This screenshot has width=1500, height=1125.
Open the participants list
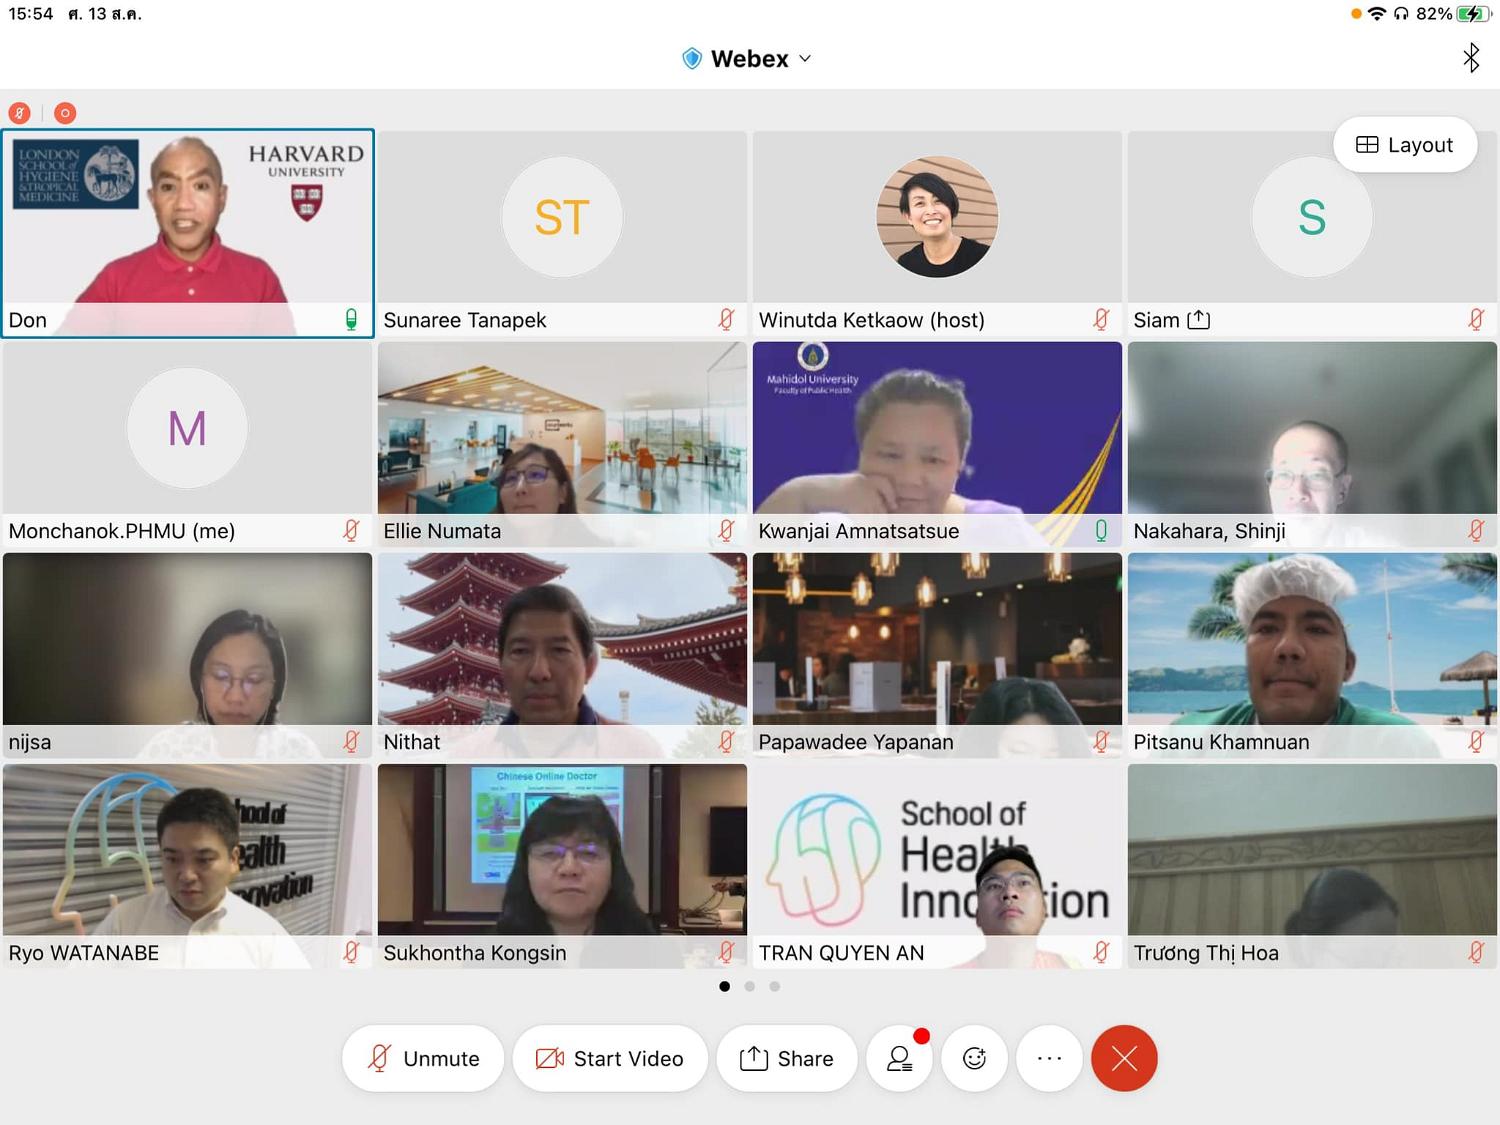pos(900,1058)
